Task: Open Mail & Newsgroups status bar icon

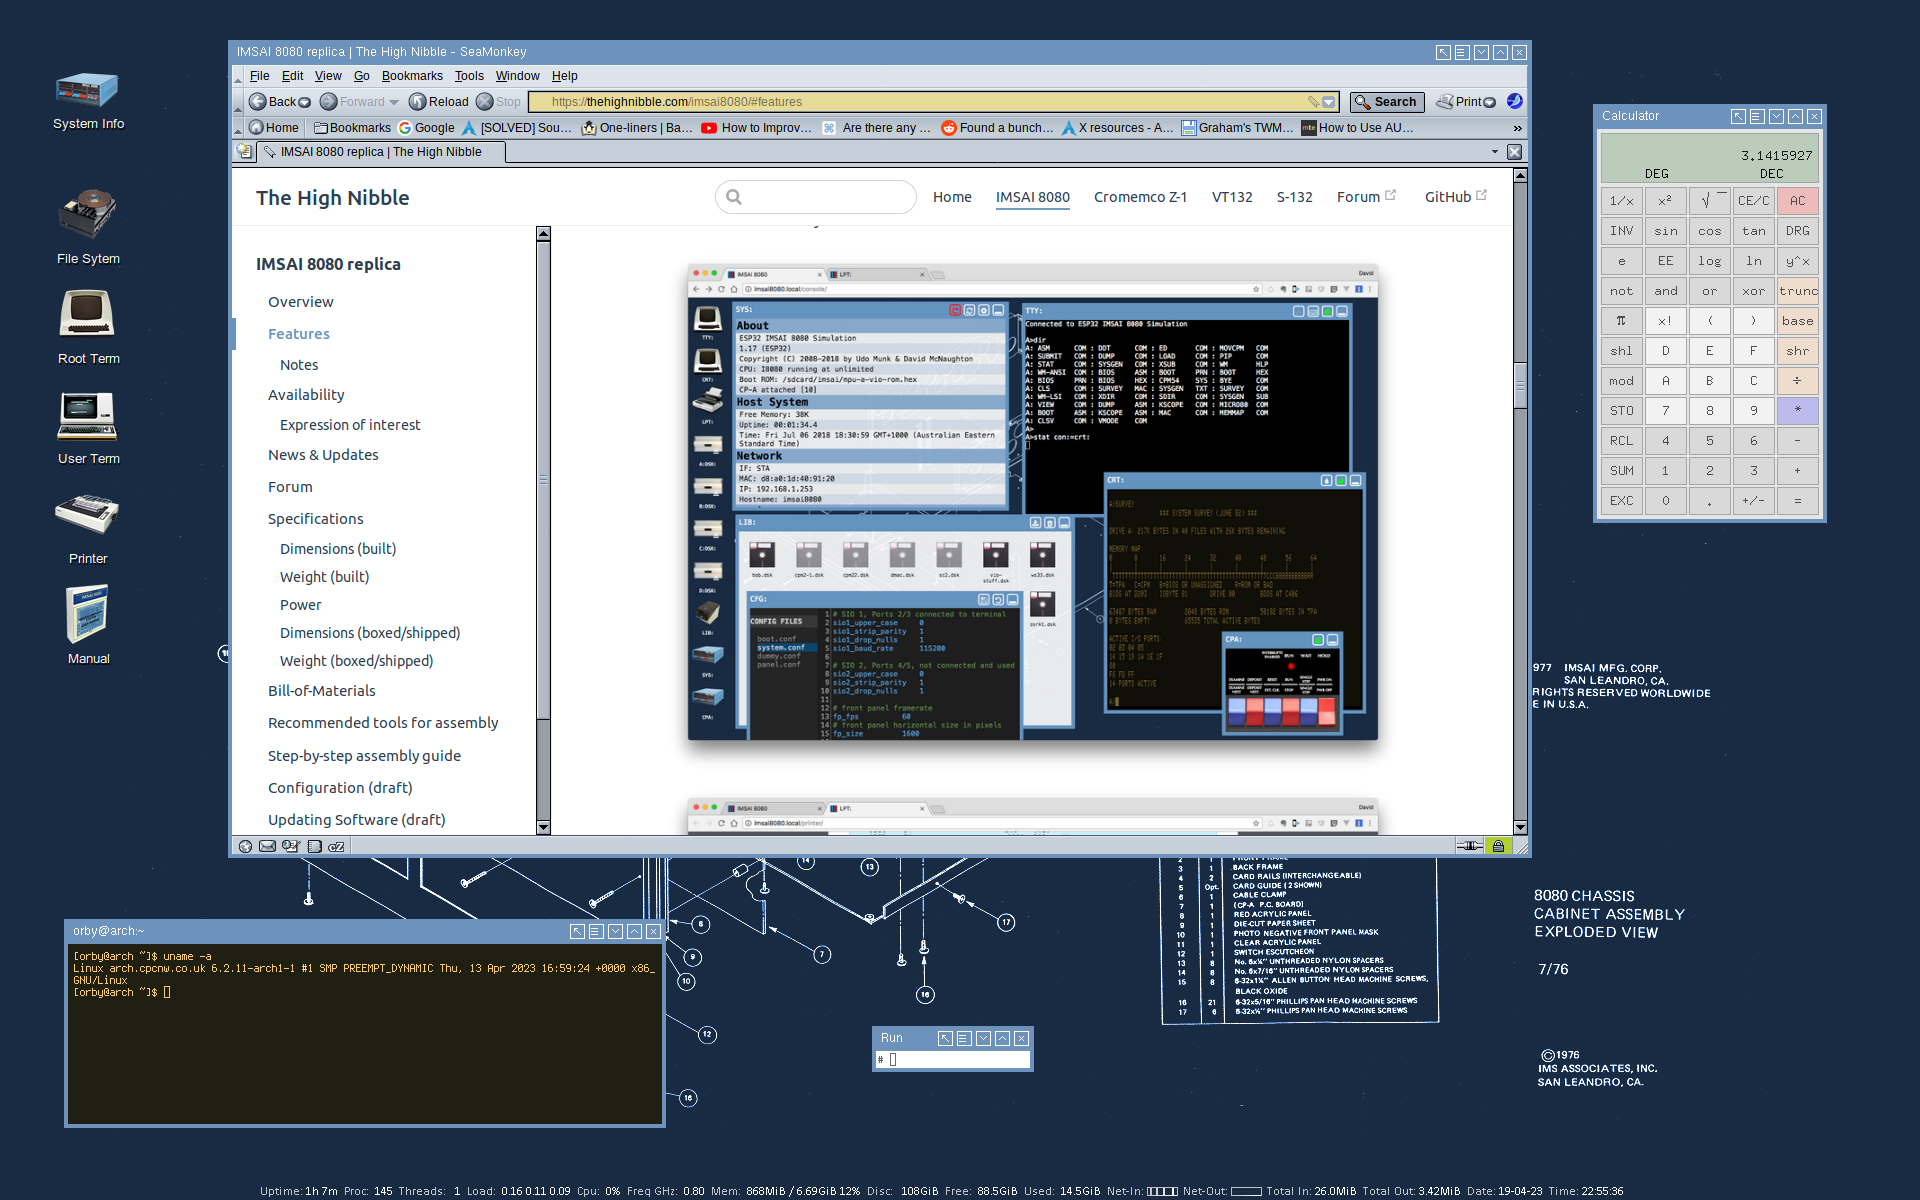Action: (x=267, y=846)
